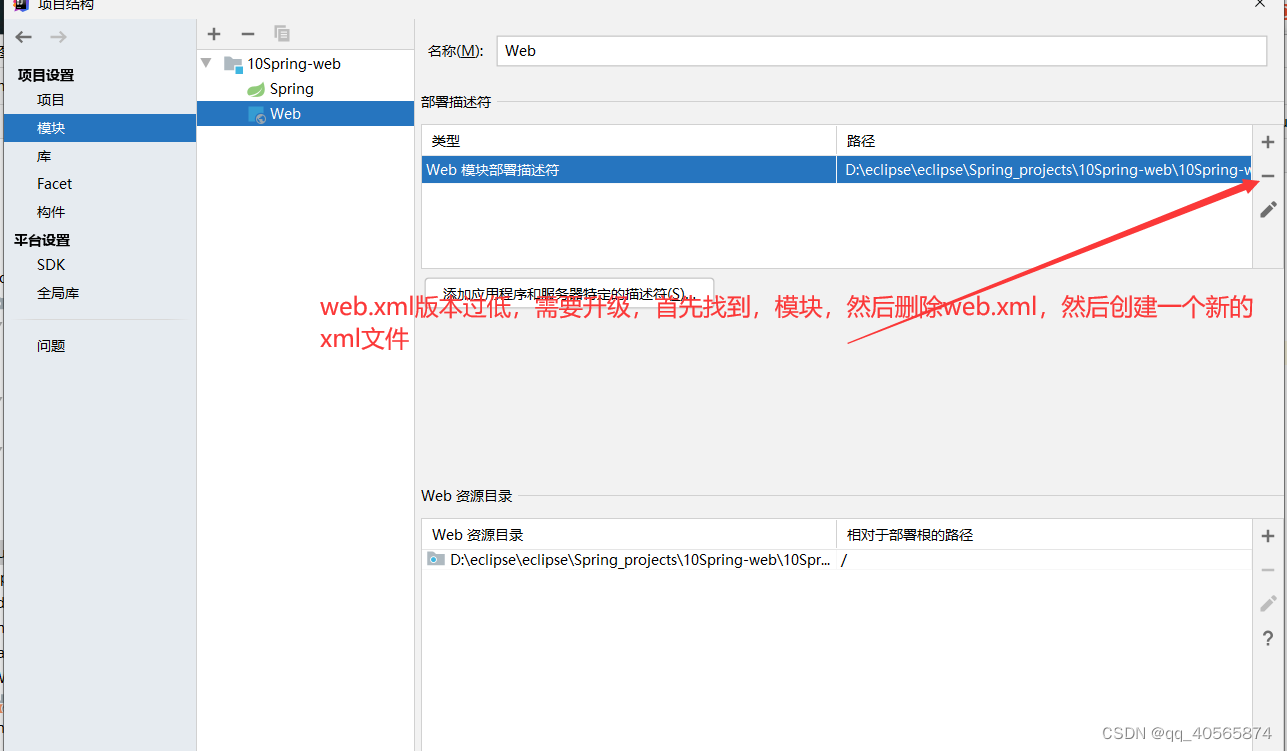Close the 项目结构 dialog
Viewport: 1287px width, 751px height.
(1261, 4)
